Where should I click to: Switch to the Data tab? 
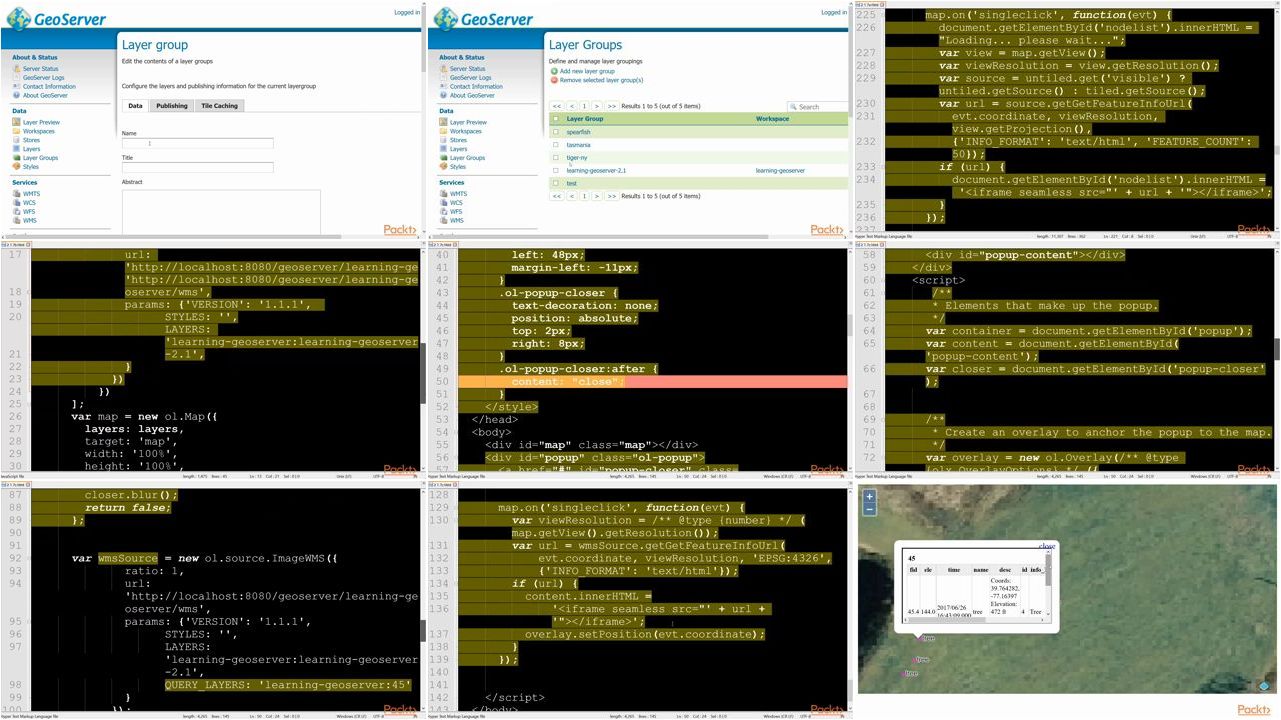[x=136, y=105]
